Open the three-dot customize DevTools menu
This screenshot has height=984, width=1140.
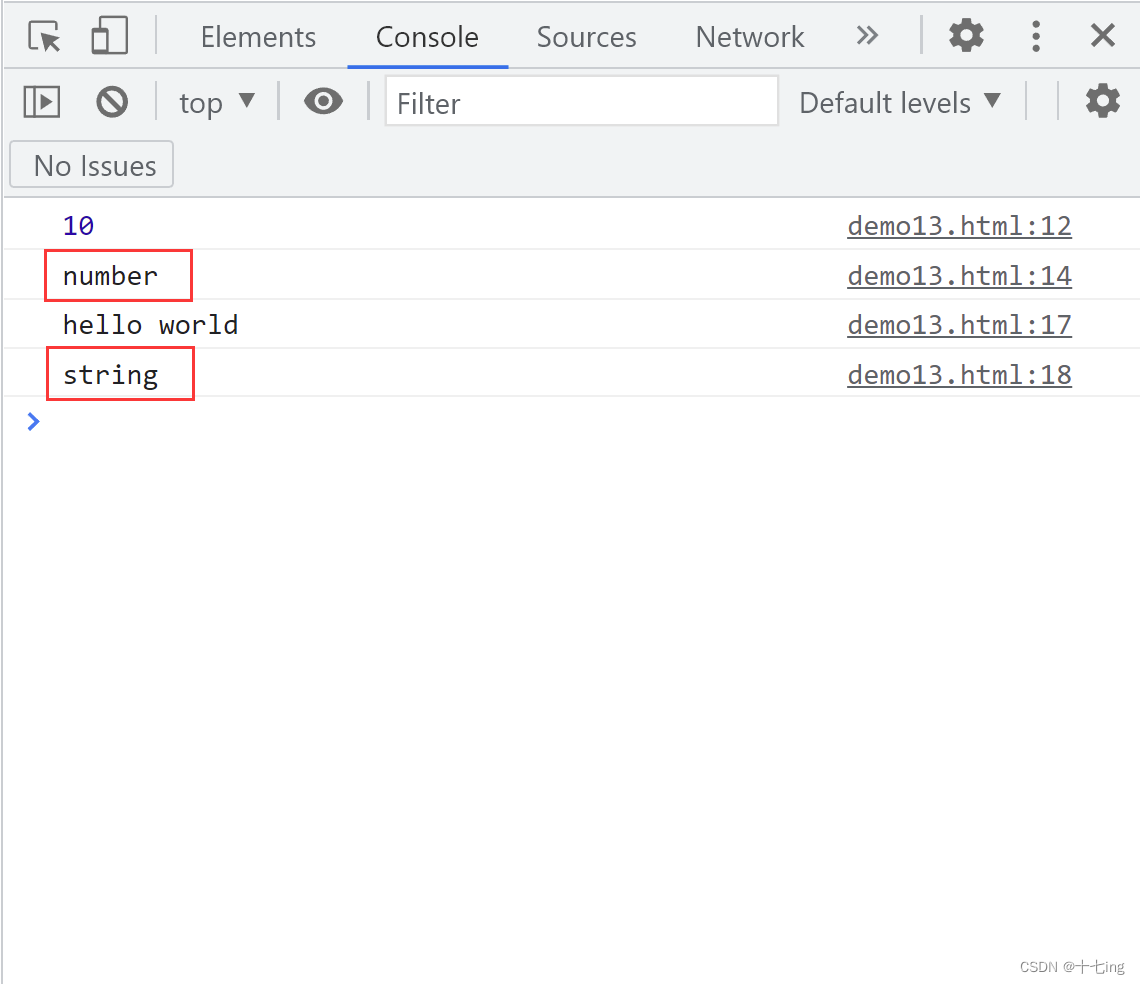tap(1036, 36)
